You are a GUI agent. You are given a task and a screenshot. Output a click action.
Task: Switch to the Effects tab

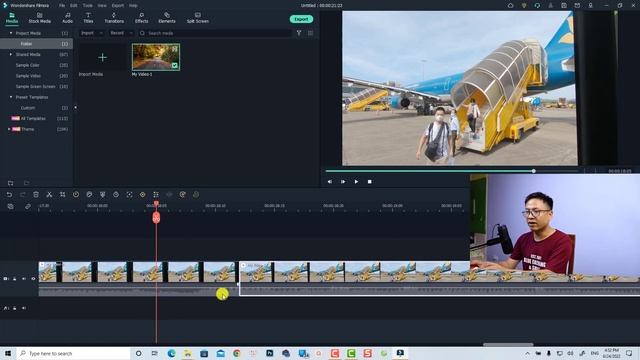click(142, 18)
